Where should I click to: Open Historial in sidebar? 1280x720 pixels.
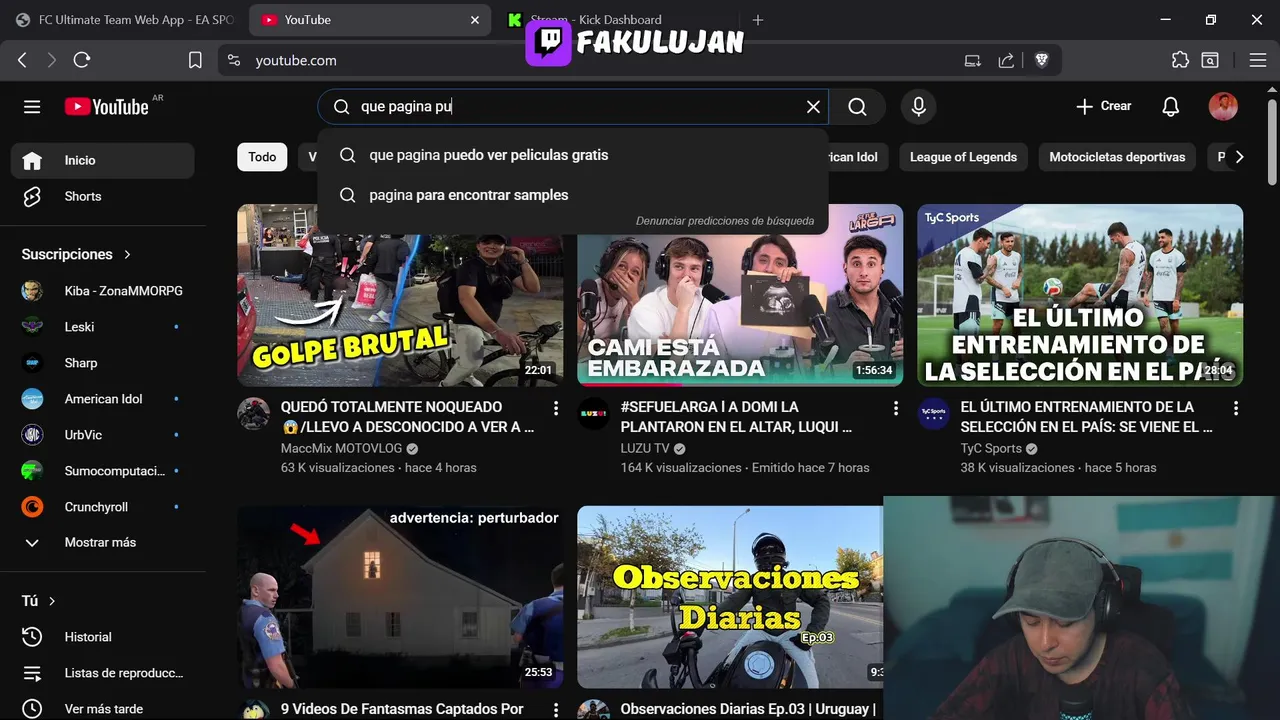coord(102,637)
